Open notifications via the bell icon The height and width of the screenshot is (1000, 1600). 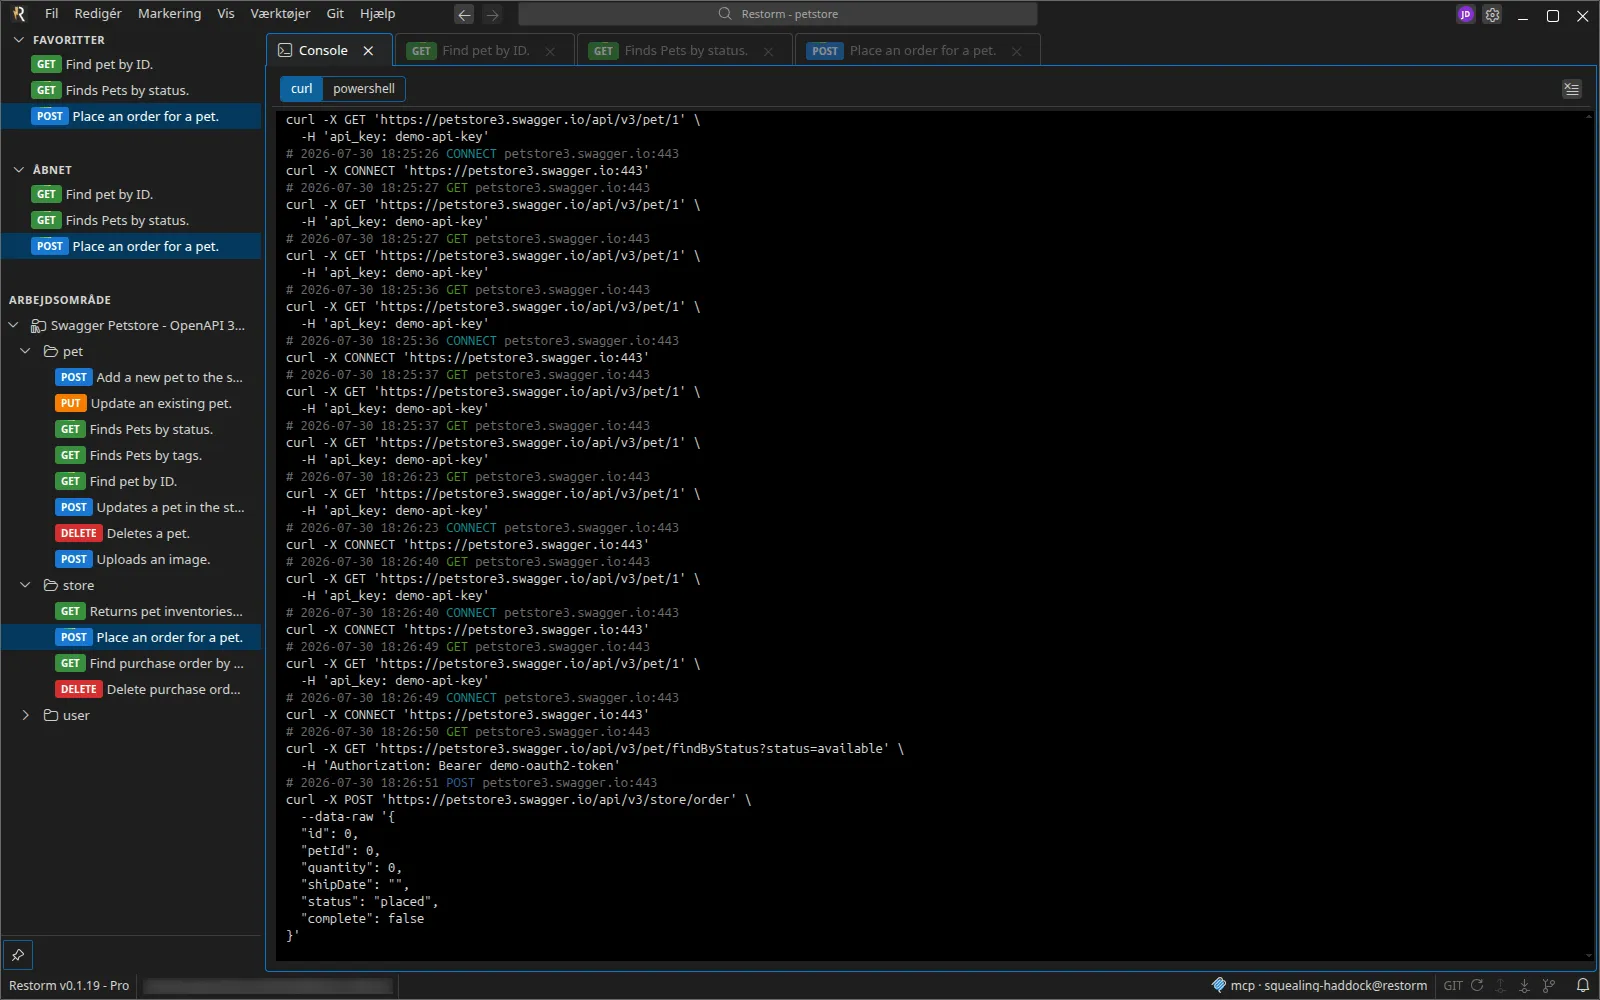1583,985
